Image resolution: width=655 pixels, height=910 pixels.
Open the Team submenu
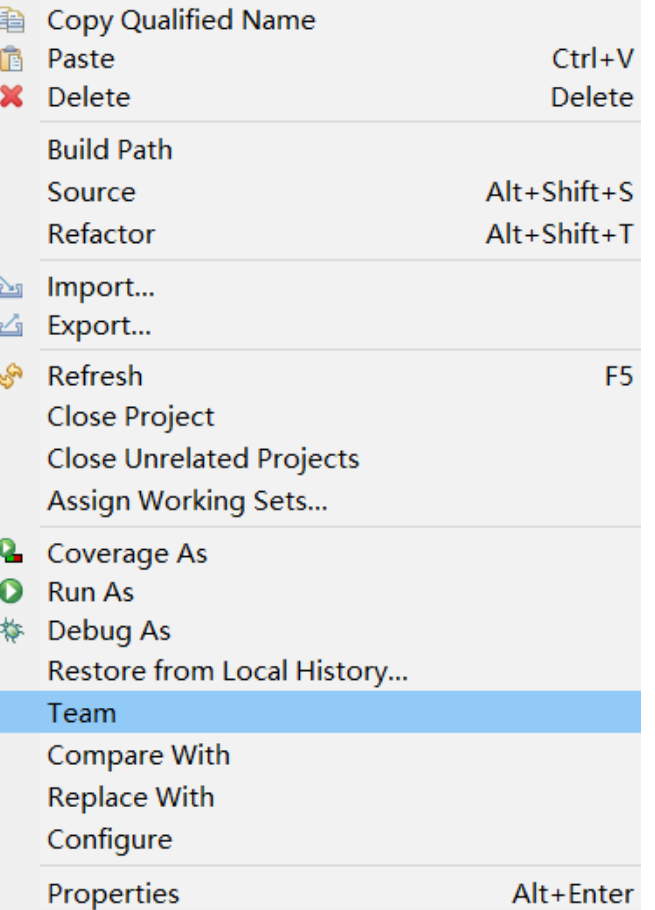point(82,713)
